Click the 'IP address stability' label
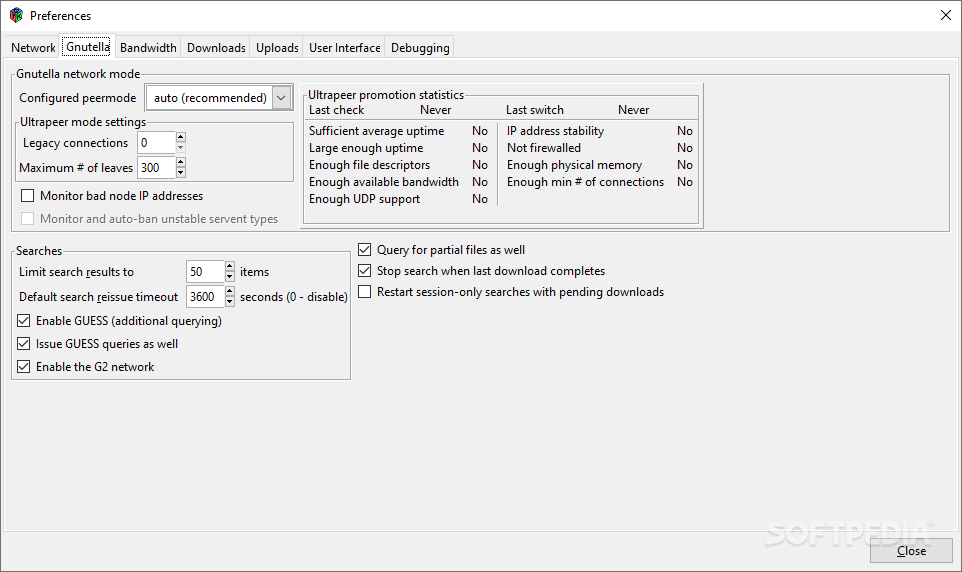This screenshot has height=572, width=962. 555,131
